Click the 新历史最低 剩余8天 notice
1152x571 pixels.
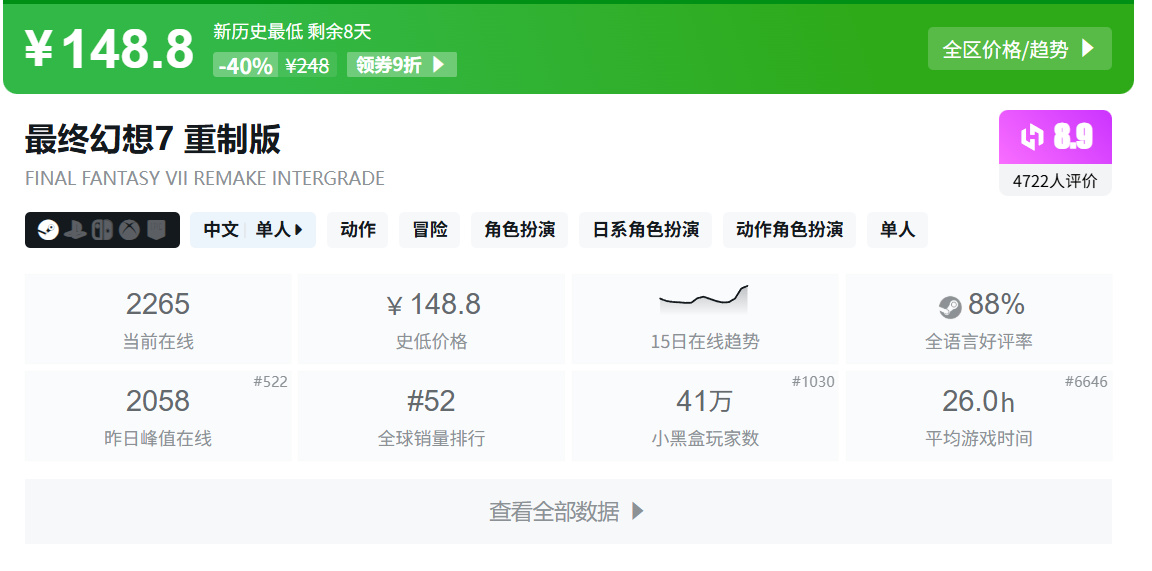pos(292,32)
